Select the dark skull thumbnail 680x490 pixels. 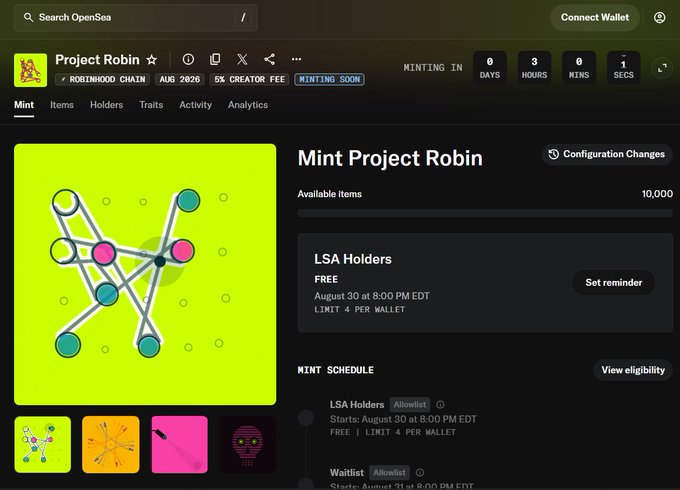coord(248,444)
